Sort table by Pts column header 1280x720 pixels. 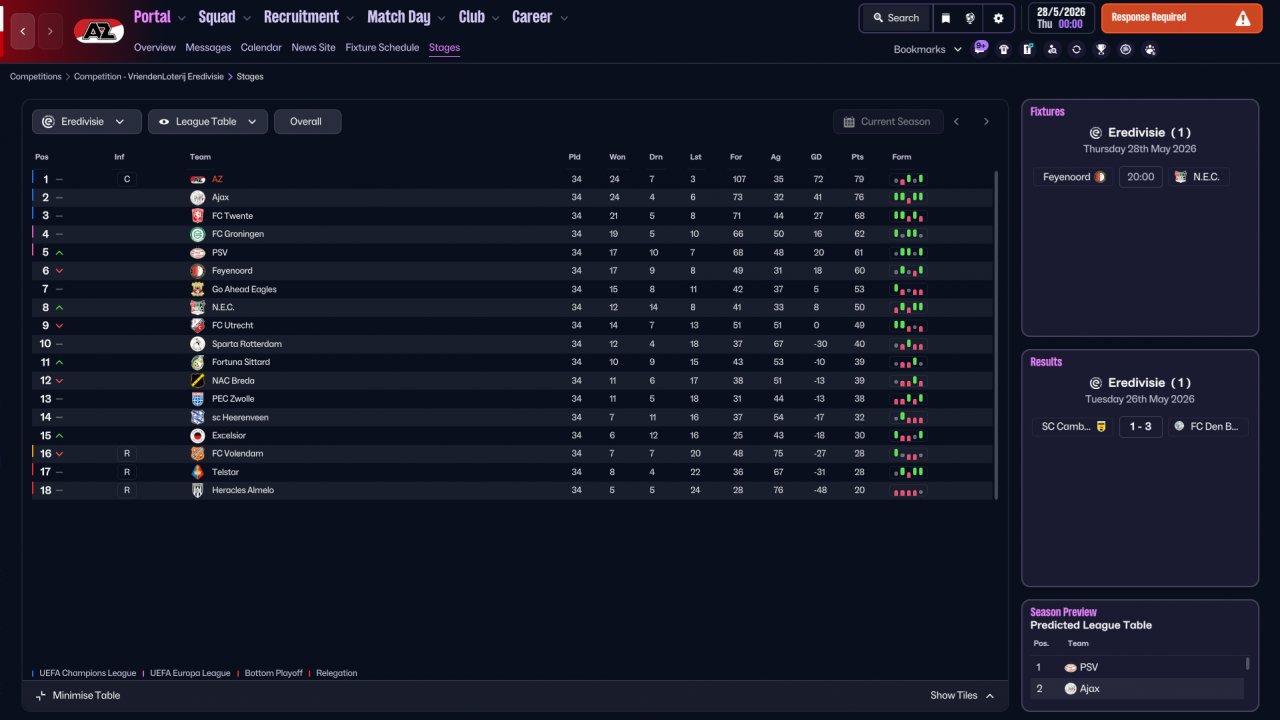point(857,157)
